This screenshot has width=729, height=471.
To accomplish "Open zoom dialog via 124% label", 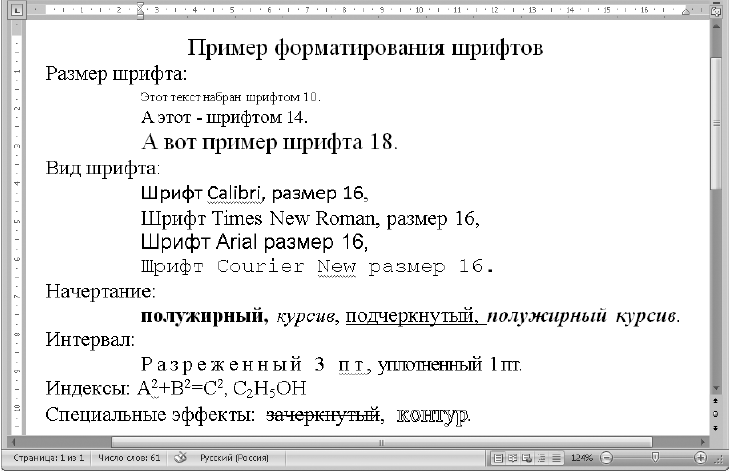I will coord(582,458).
